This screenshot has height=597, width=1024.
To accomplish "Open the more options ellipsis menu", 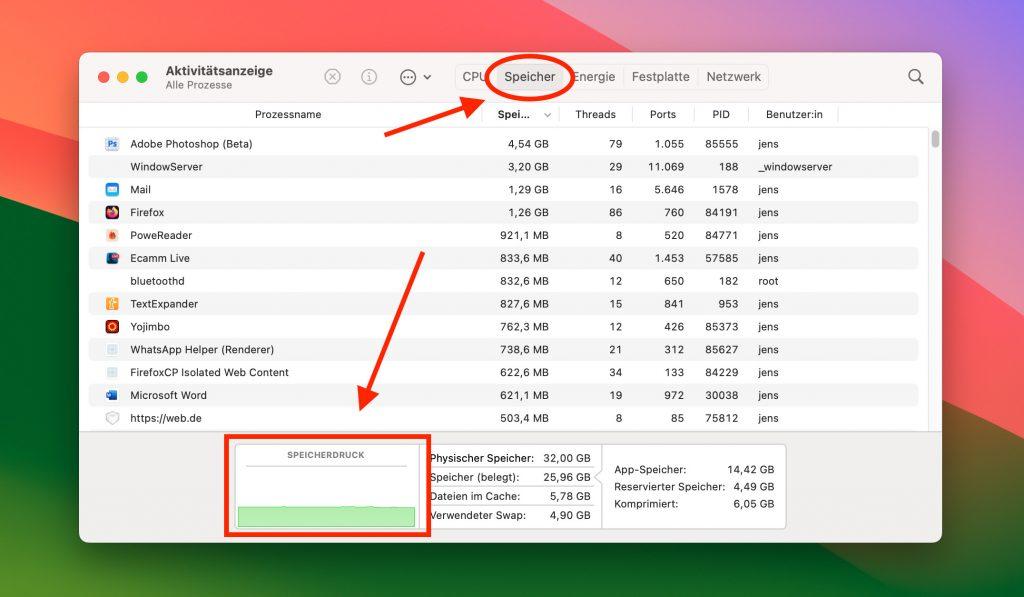I will [408, 77].
